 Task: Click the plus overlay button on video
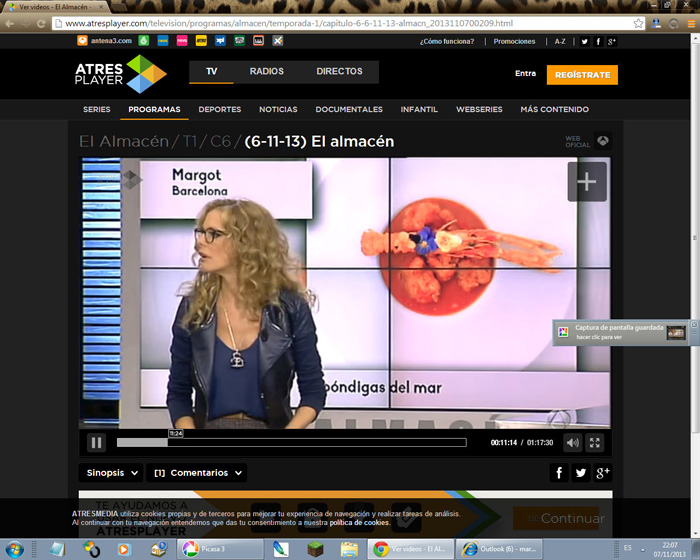click(x=587, y=182)
